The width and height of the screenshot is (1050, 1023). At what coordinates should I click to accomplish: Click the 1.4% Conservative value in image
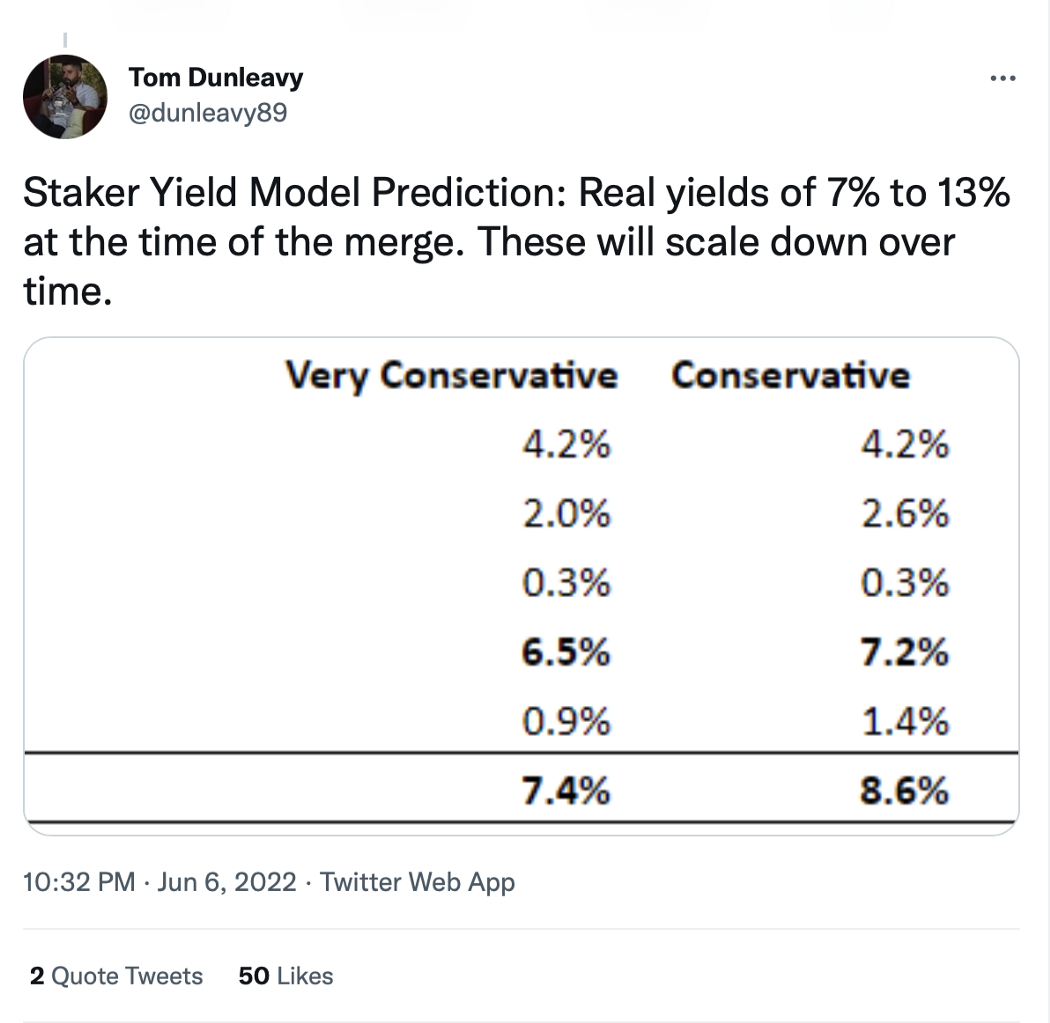pos(905,722)
